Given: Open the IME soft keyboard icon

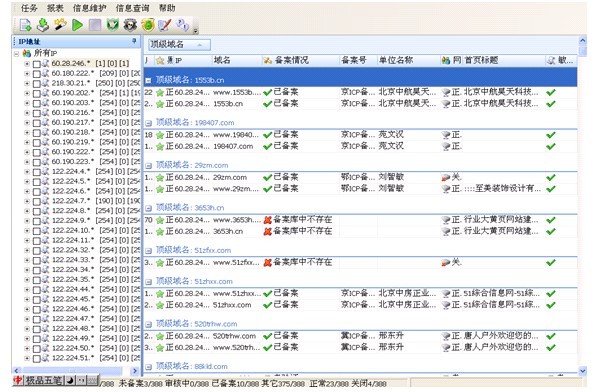Looking at the screenshot, I should pyautogui.click(x=92, y=380).
